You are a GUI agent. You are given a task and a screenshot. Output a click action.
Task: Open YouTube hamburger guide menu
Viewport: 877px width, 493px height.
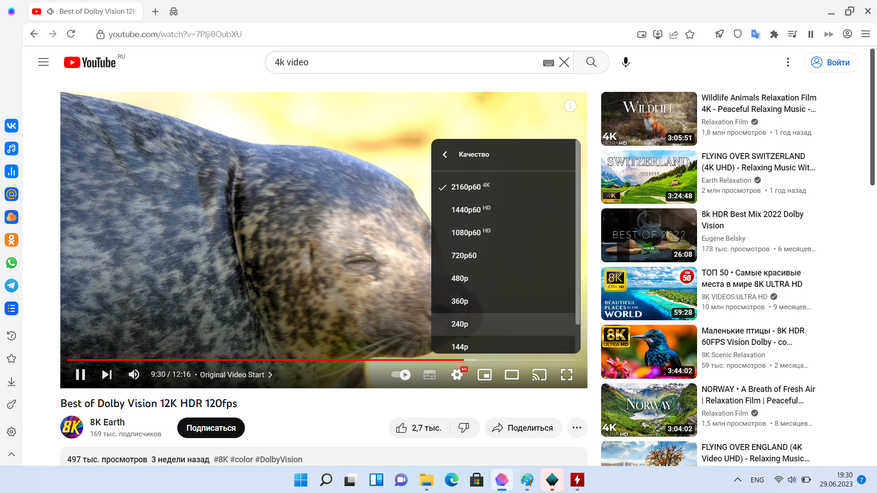tap(43, 62)
